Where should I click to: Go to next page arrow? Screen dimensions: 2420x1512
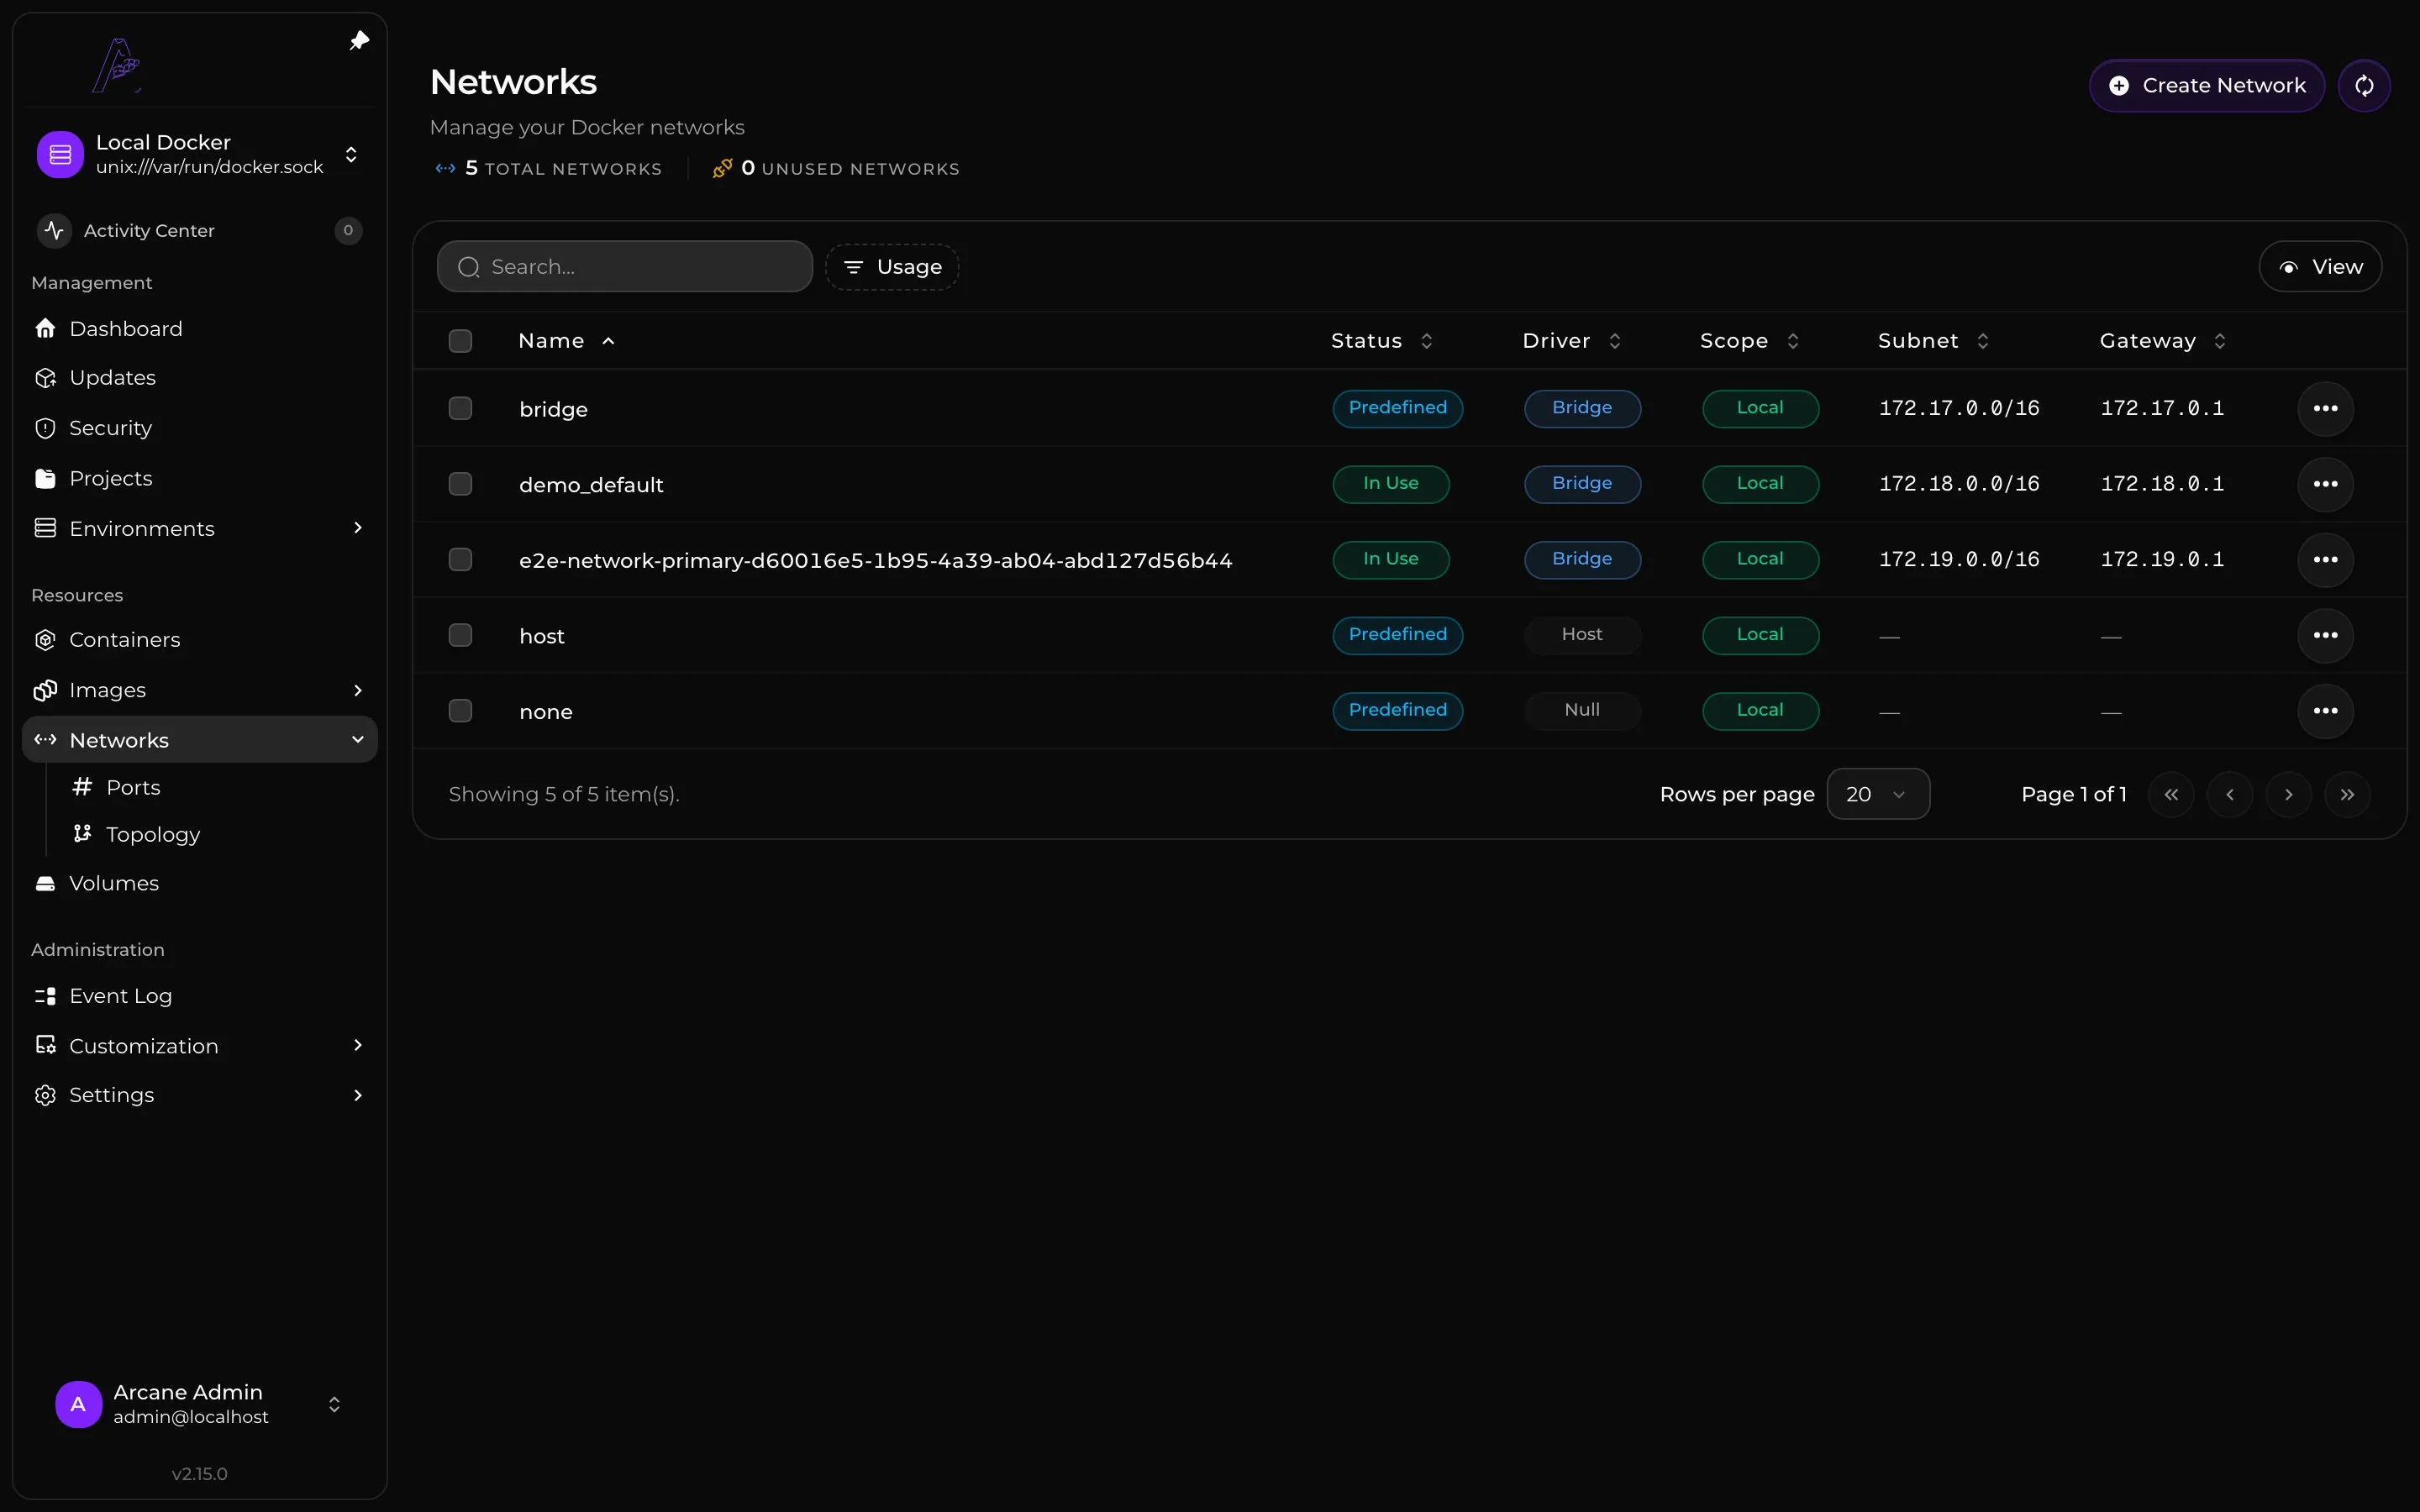coord(2289,795)
